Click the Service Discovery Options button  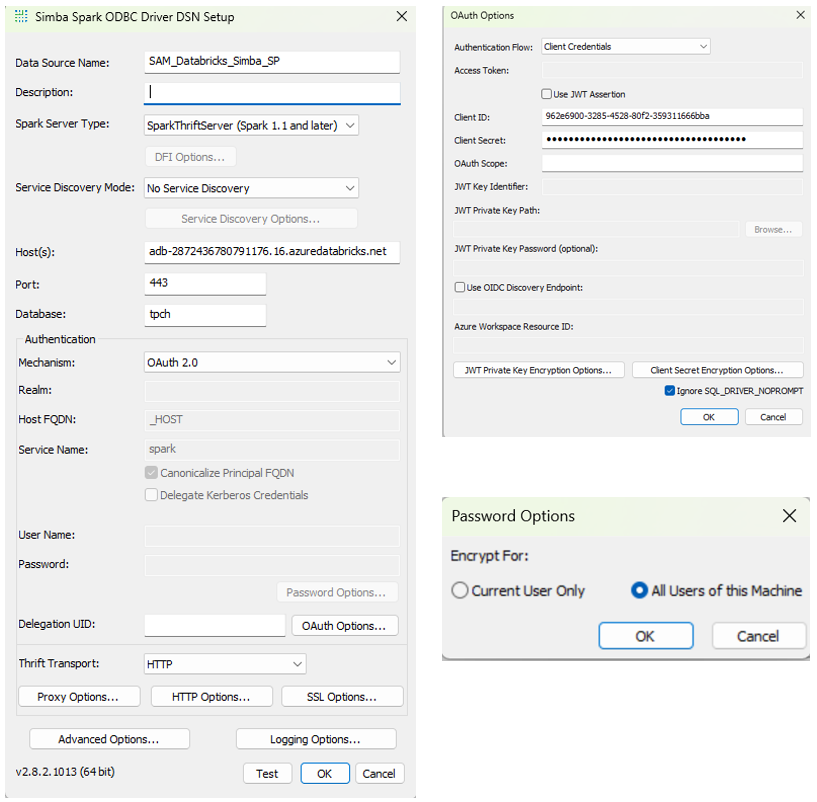pos(251,219)
